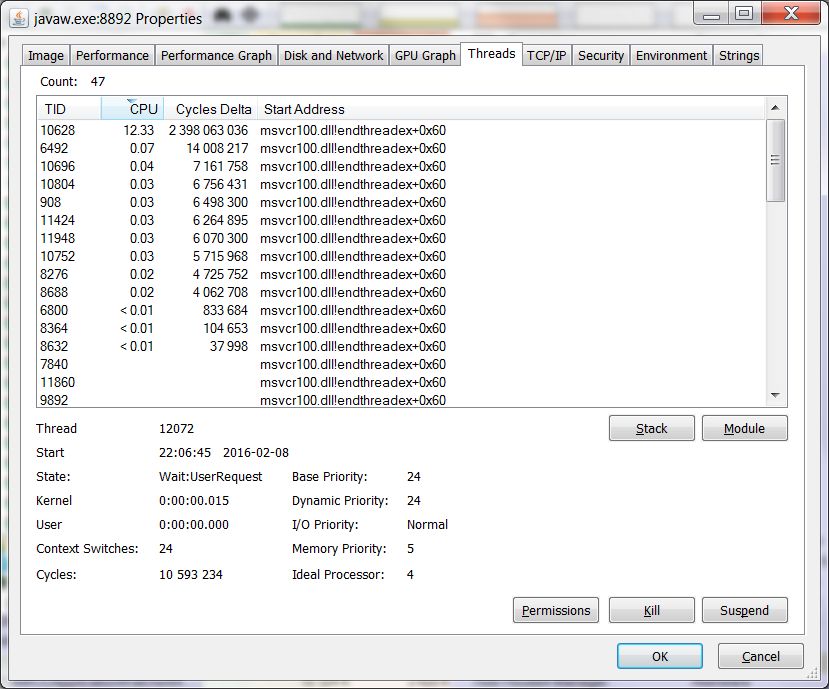Sort by Start Address column header
Image resolution: width=829 pixels, height=689 pixels.
click(511, 109)
